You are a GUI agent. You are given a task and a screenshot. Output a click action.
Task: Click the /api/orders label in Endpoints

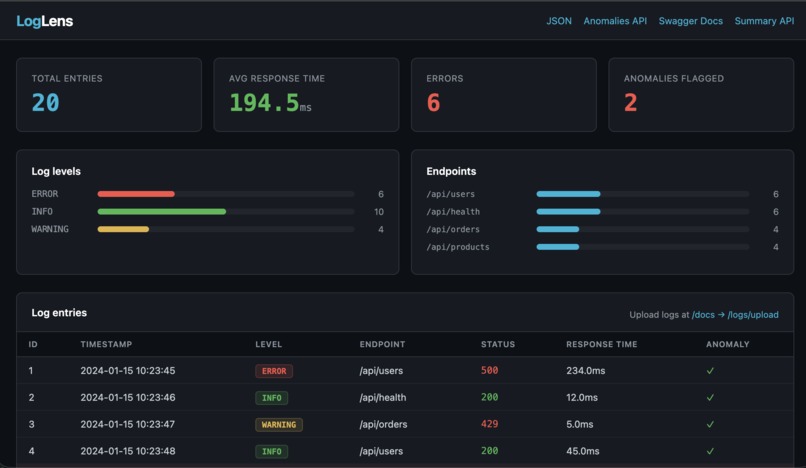click(x=453, y=229)
